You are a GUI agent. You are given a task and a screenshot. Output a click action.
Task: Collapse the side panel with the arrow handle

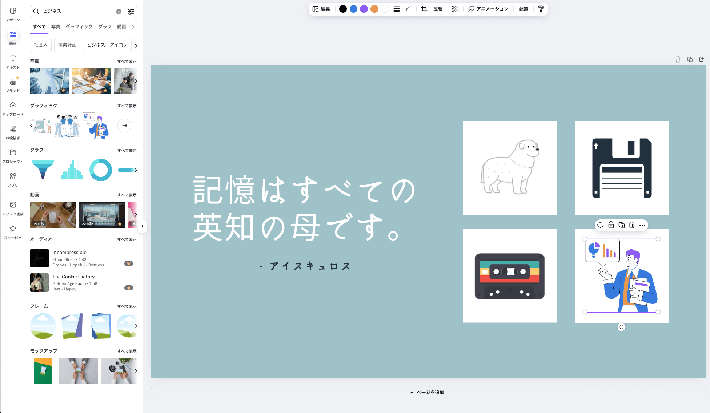pos(143,226)
